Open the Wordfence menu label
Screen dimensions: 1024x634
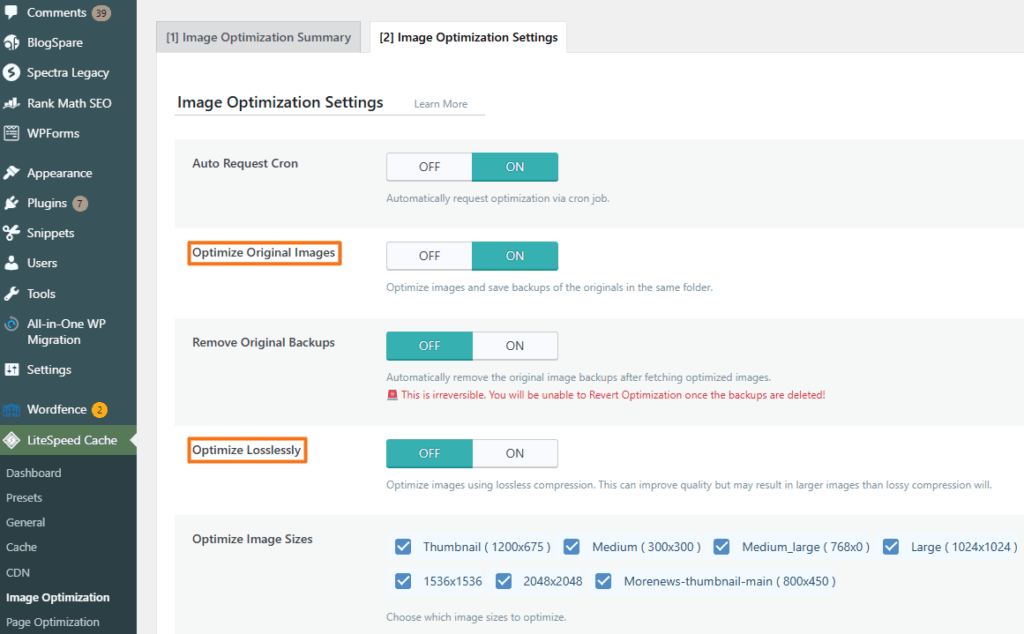pyautogui.click(x=57, y=409)
